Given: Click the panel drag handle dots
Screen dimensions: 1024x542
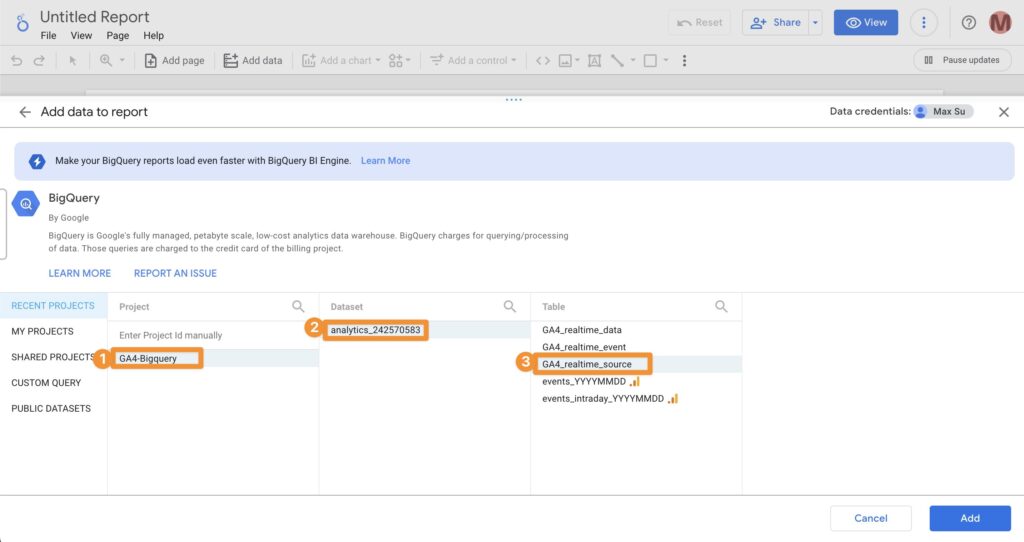Looking at the screenshot, I should (x=513, y=100).
